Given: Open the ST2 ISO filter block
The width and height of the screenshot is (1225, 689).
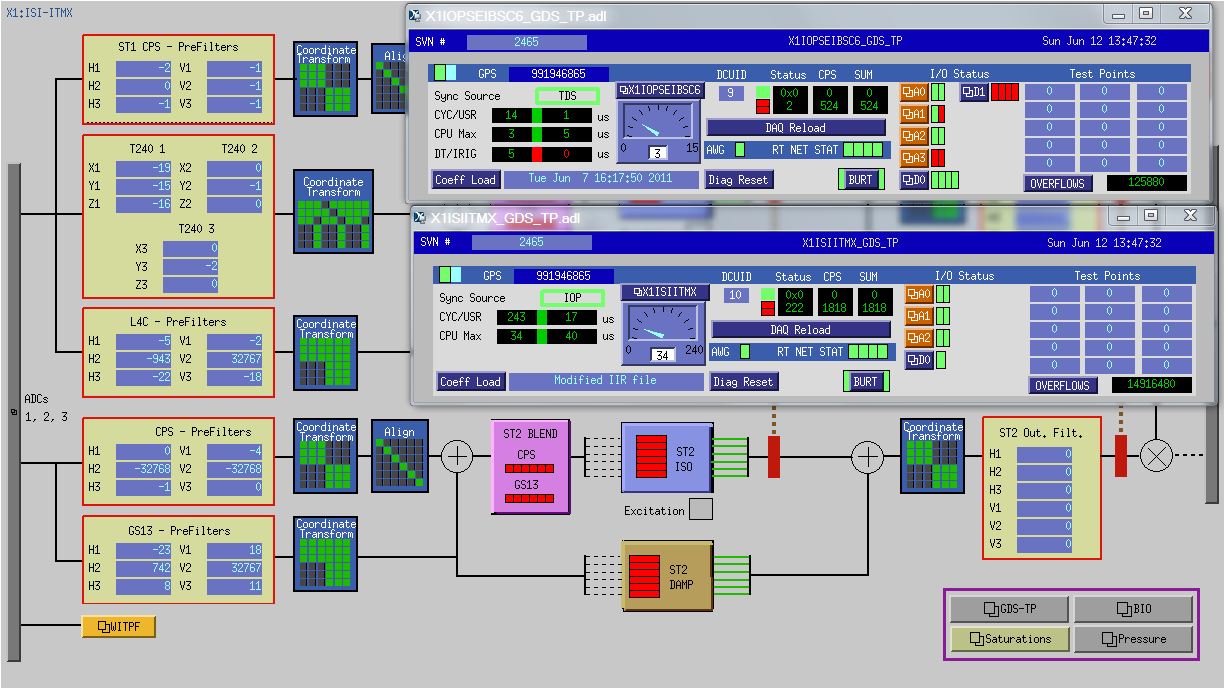Looking at the screenshot, I should pyautogui.click(x=666, y=457).
